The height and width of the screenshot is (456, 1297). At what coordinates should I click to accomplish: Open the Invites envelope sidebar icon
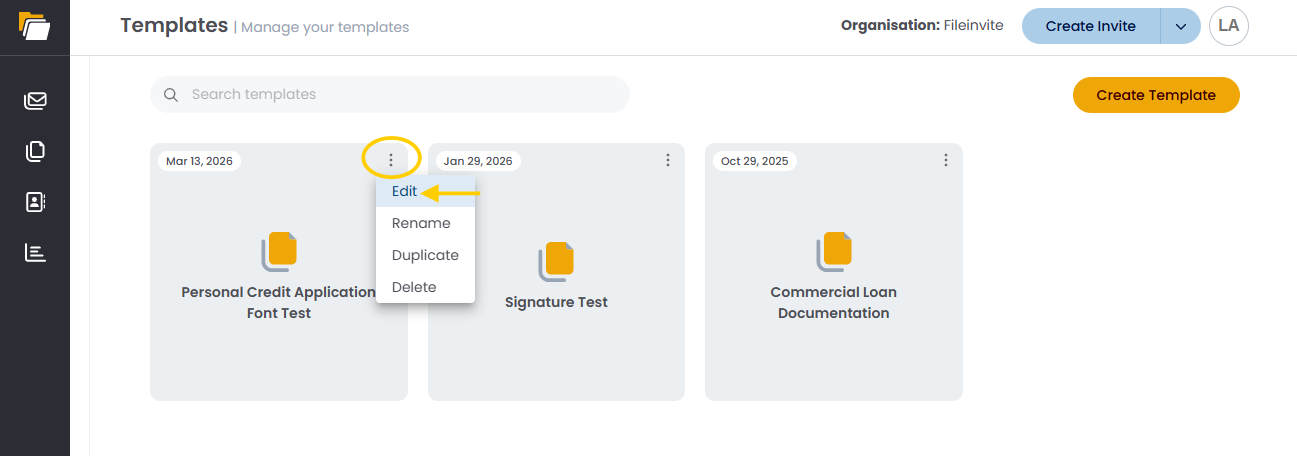click(x=36, y=100)
